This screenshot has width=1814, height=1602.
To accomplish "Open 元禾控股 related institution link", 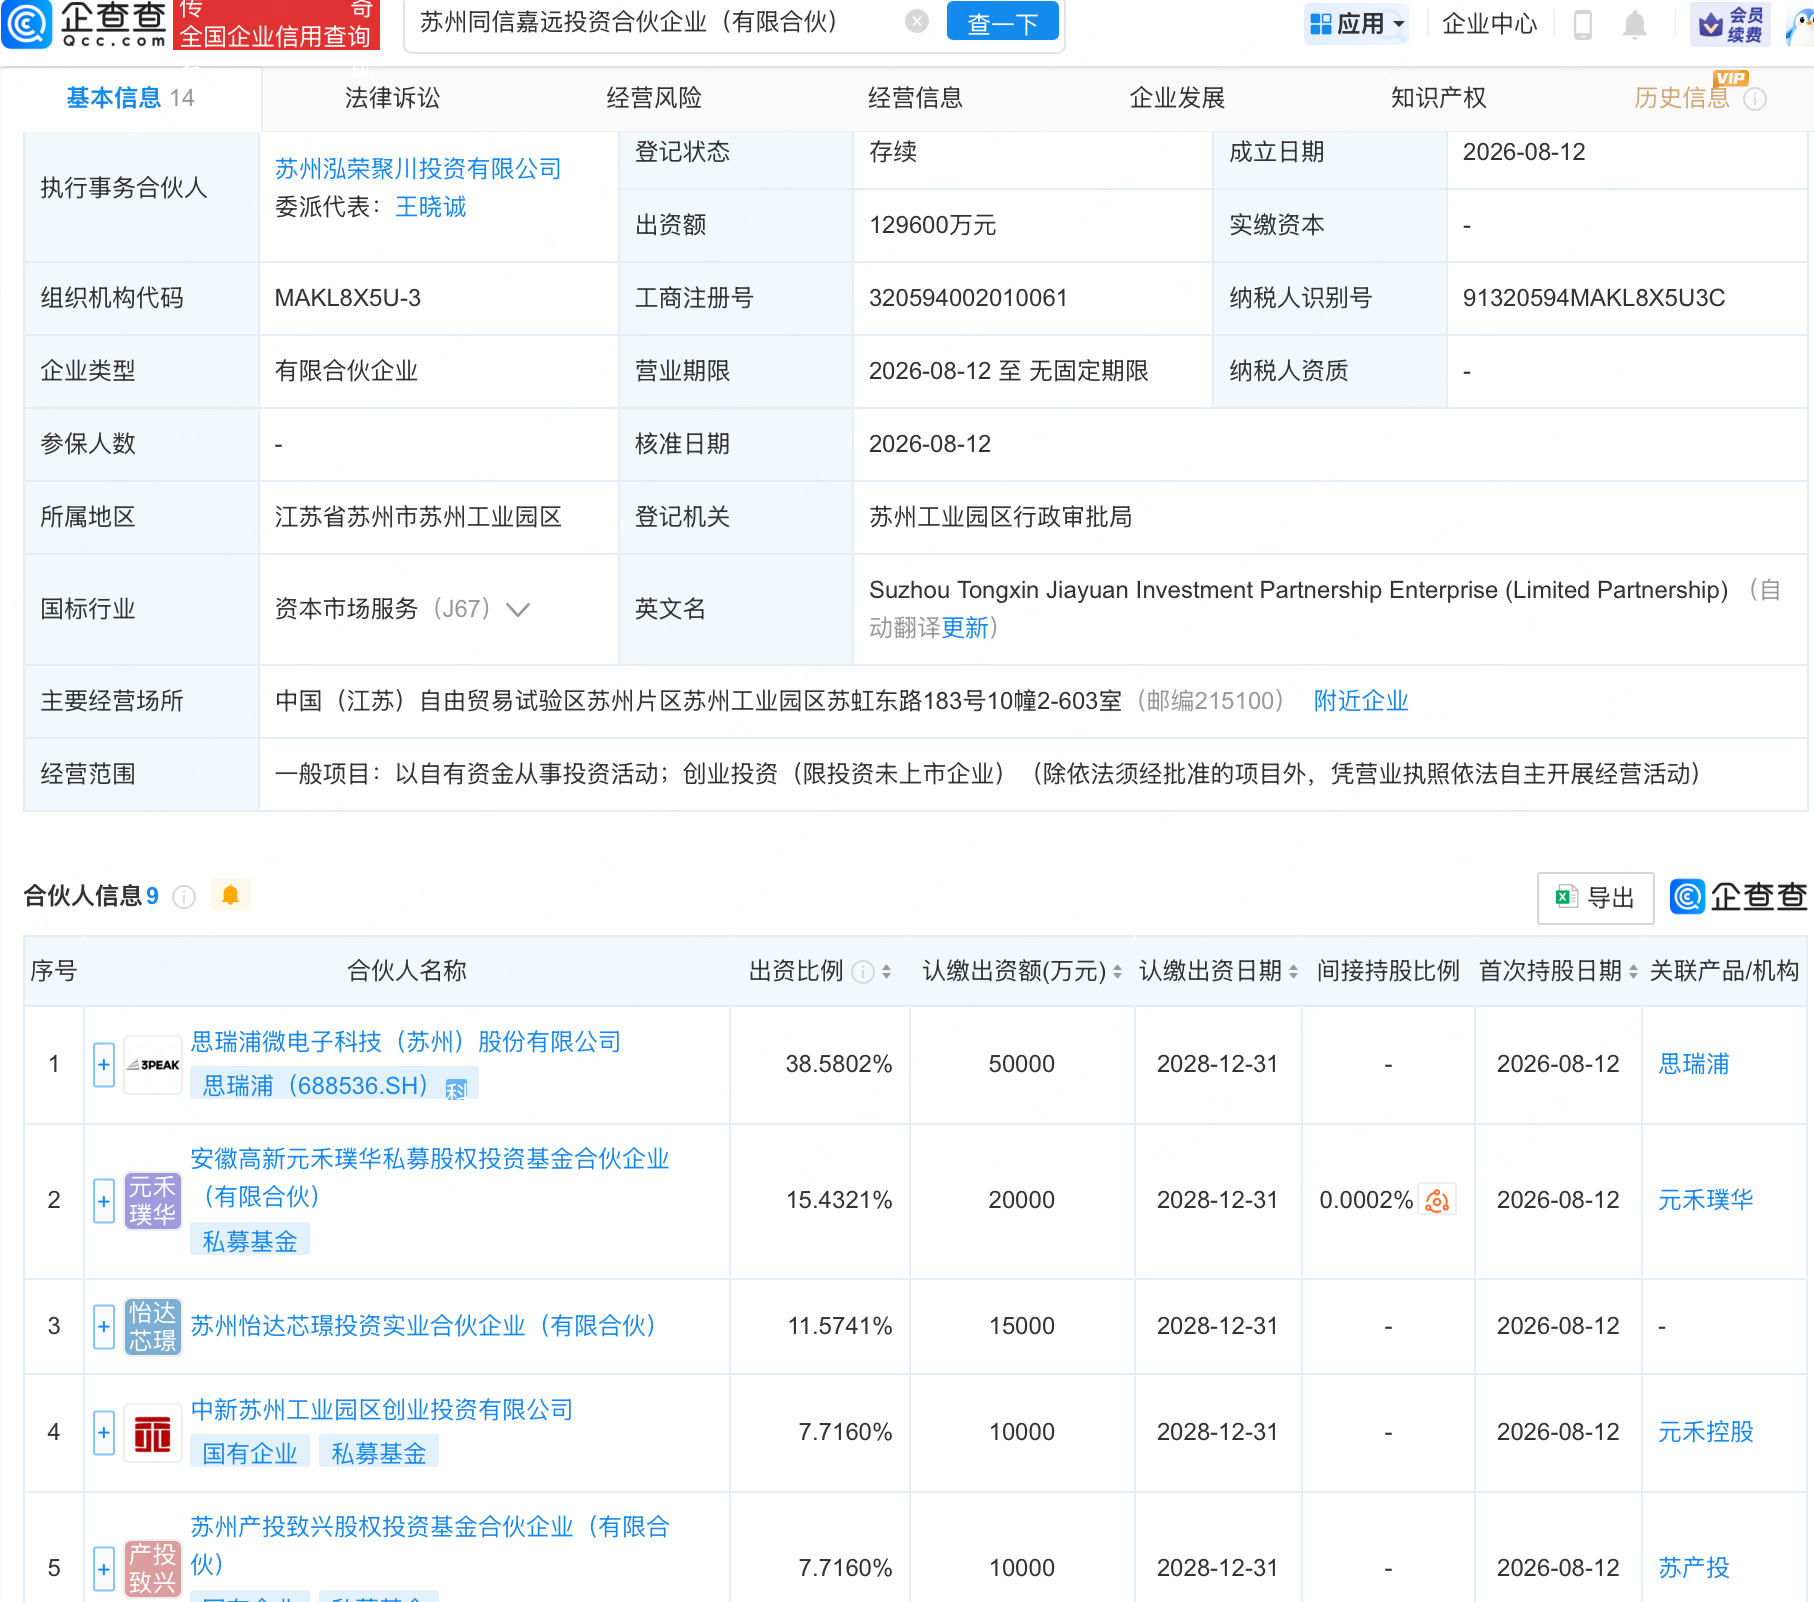I will tap(1706, 1432).
